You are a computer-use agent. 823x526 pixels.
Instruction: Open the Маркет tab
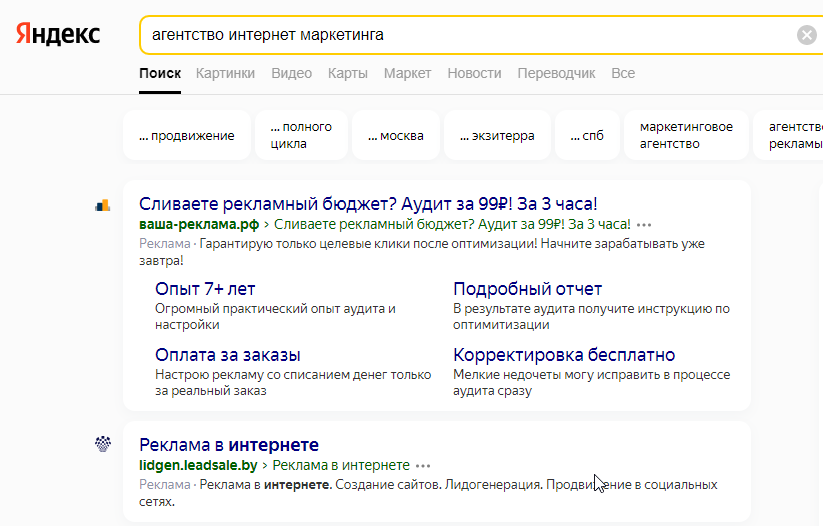tap(407, 73)
